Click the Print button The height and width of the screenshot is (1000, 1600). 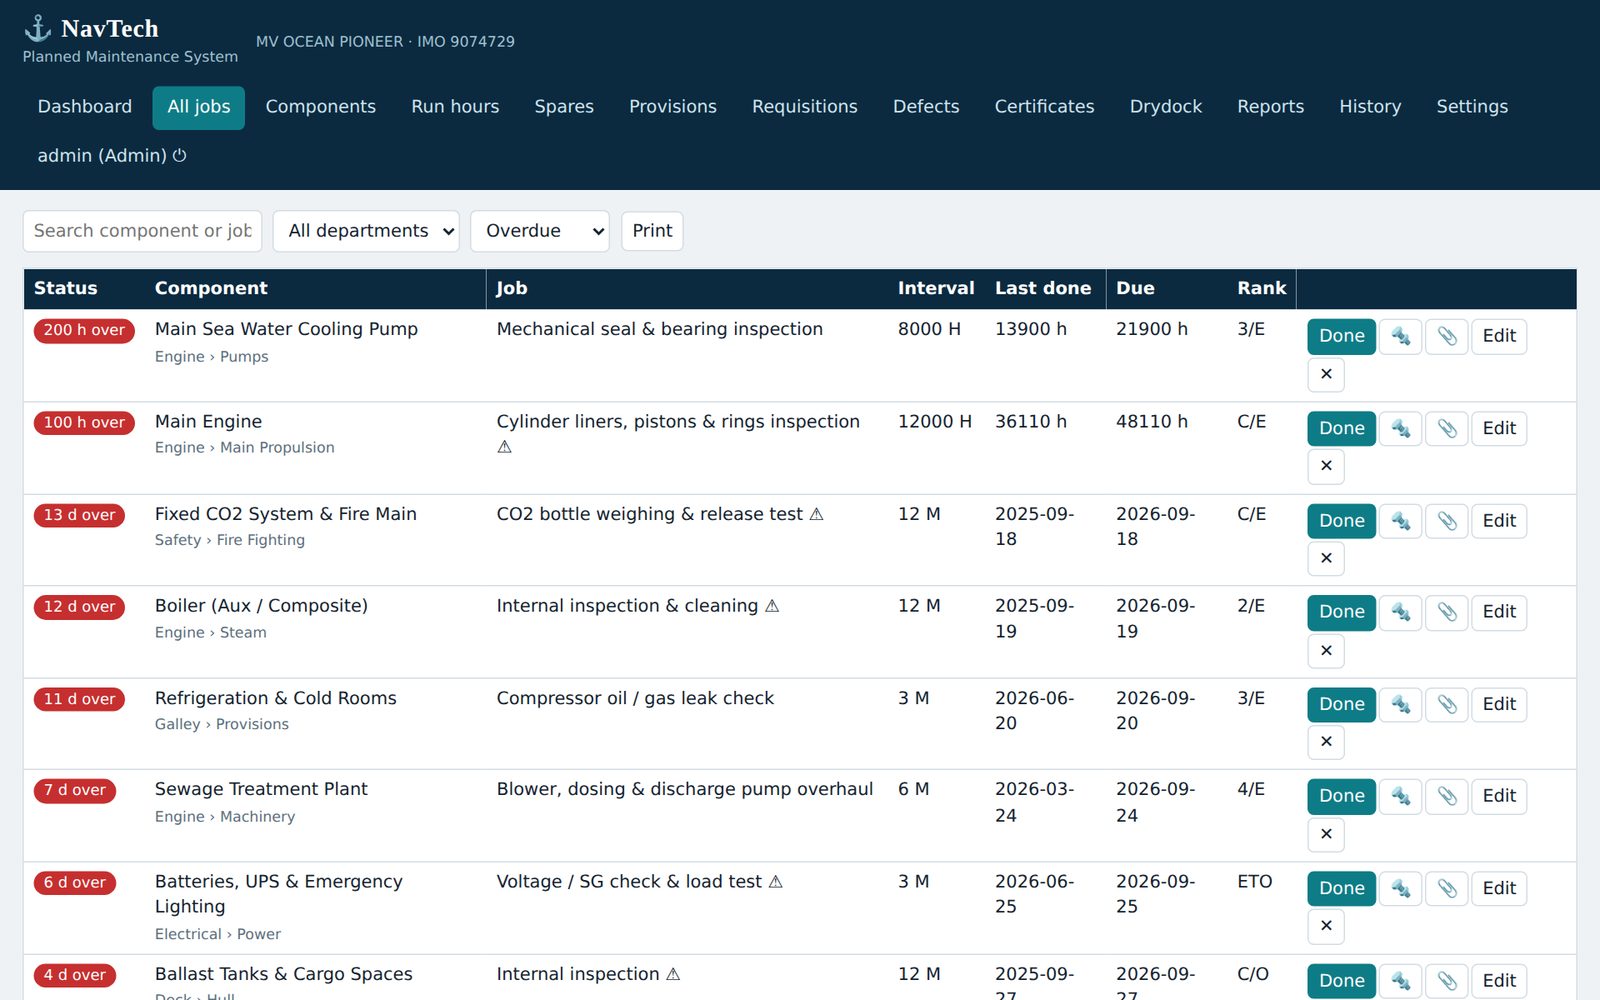pyautogui.click(x=652, y=231)
